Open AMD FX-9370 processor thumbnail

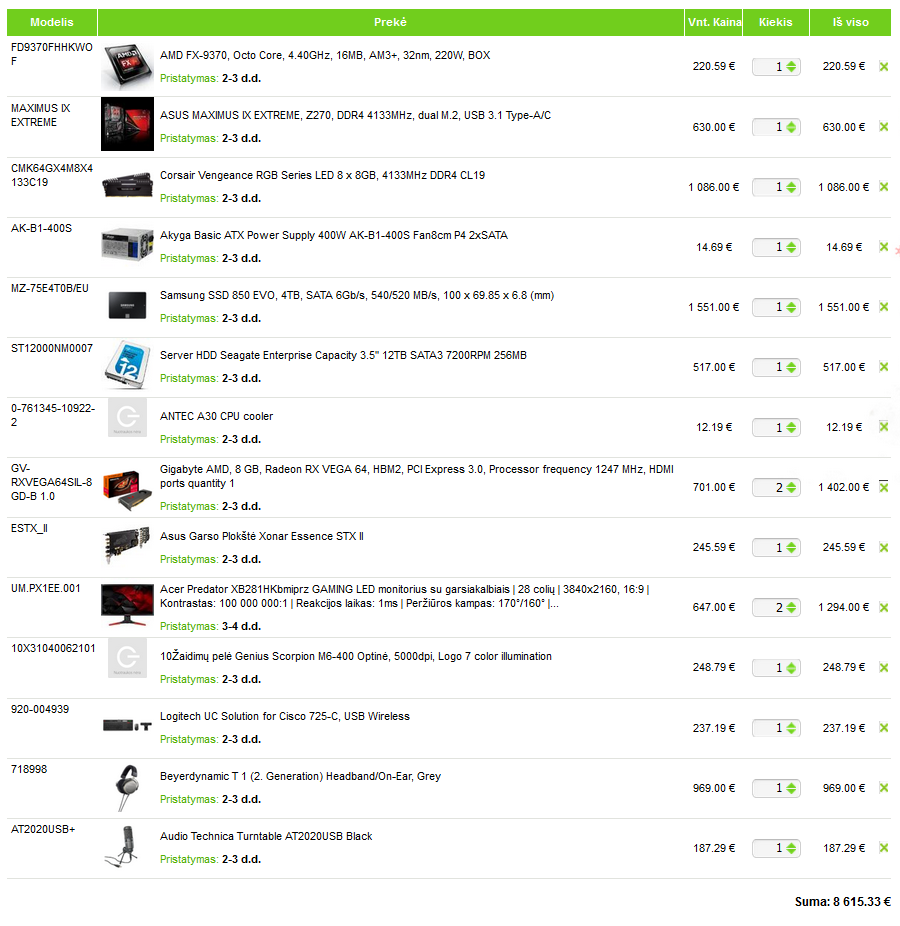tap(127, 66)
